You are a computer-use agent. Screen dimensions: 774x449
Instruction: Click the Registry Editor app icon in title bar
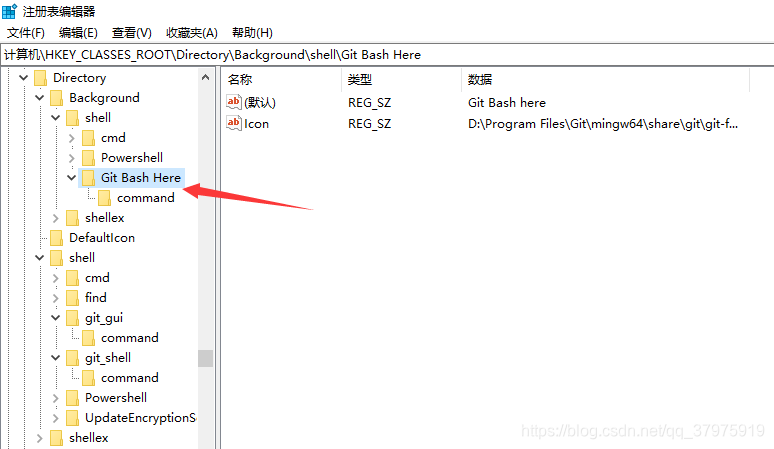[9, 11]
